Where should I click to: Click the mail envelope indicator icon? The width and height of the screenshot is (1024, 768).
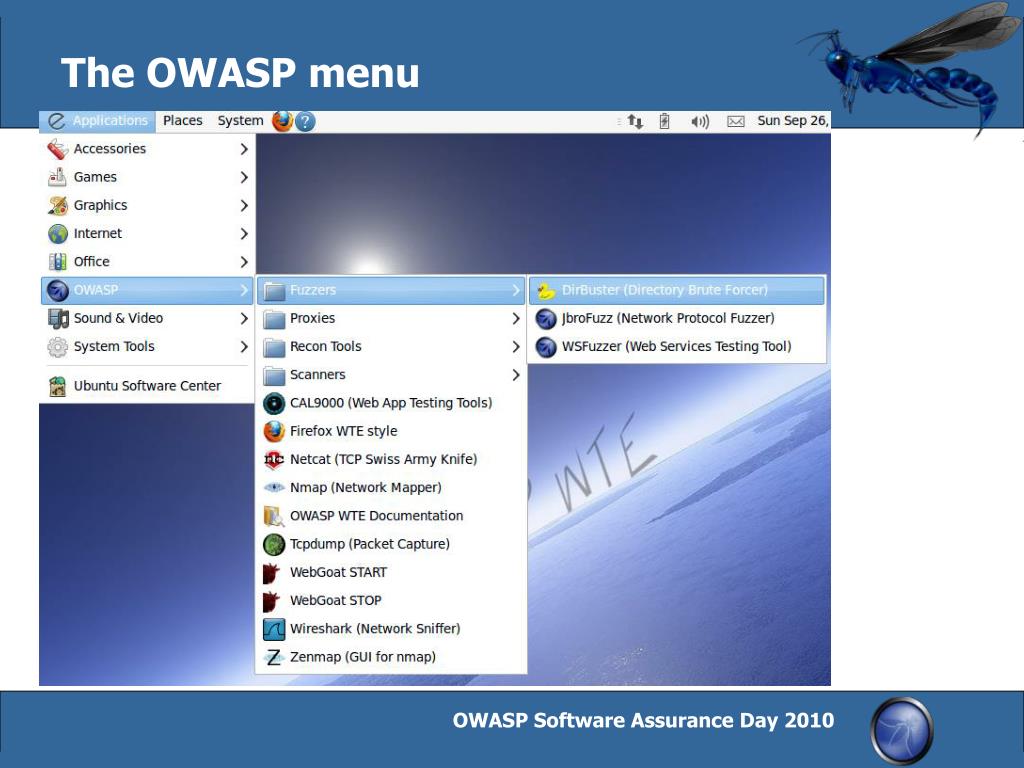pos(736,121)
